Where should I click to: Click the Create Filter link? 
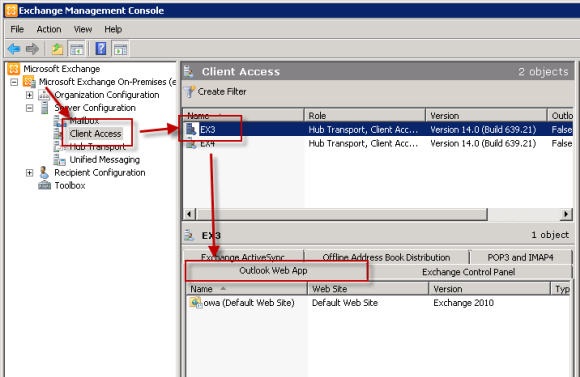[x=222, y=91]
